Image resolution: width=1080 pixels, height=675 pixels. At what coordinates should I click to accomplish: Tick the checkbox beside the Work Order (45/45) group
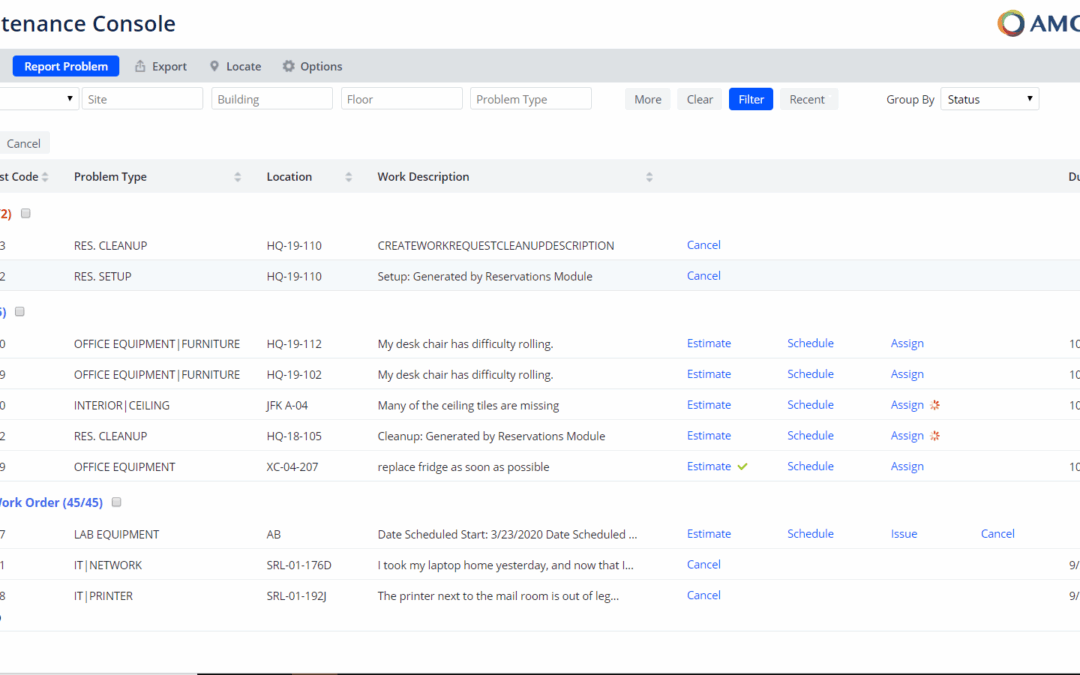(x=116, y=502)
